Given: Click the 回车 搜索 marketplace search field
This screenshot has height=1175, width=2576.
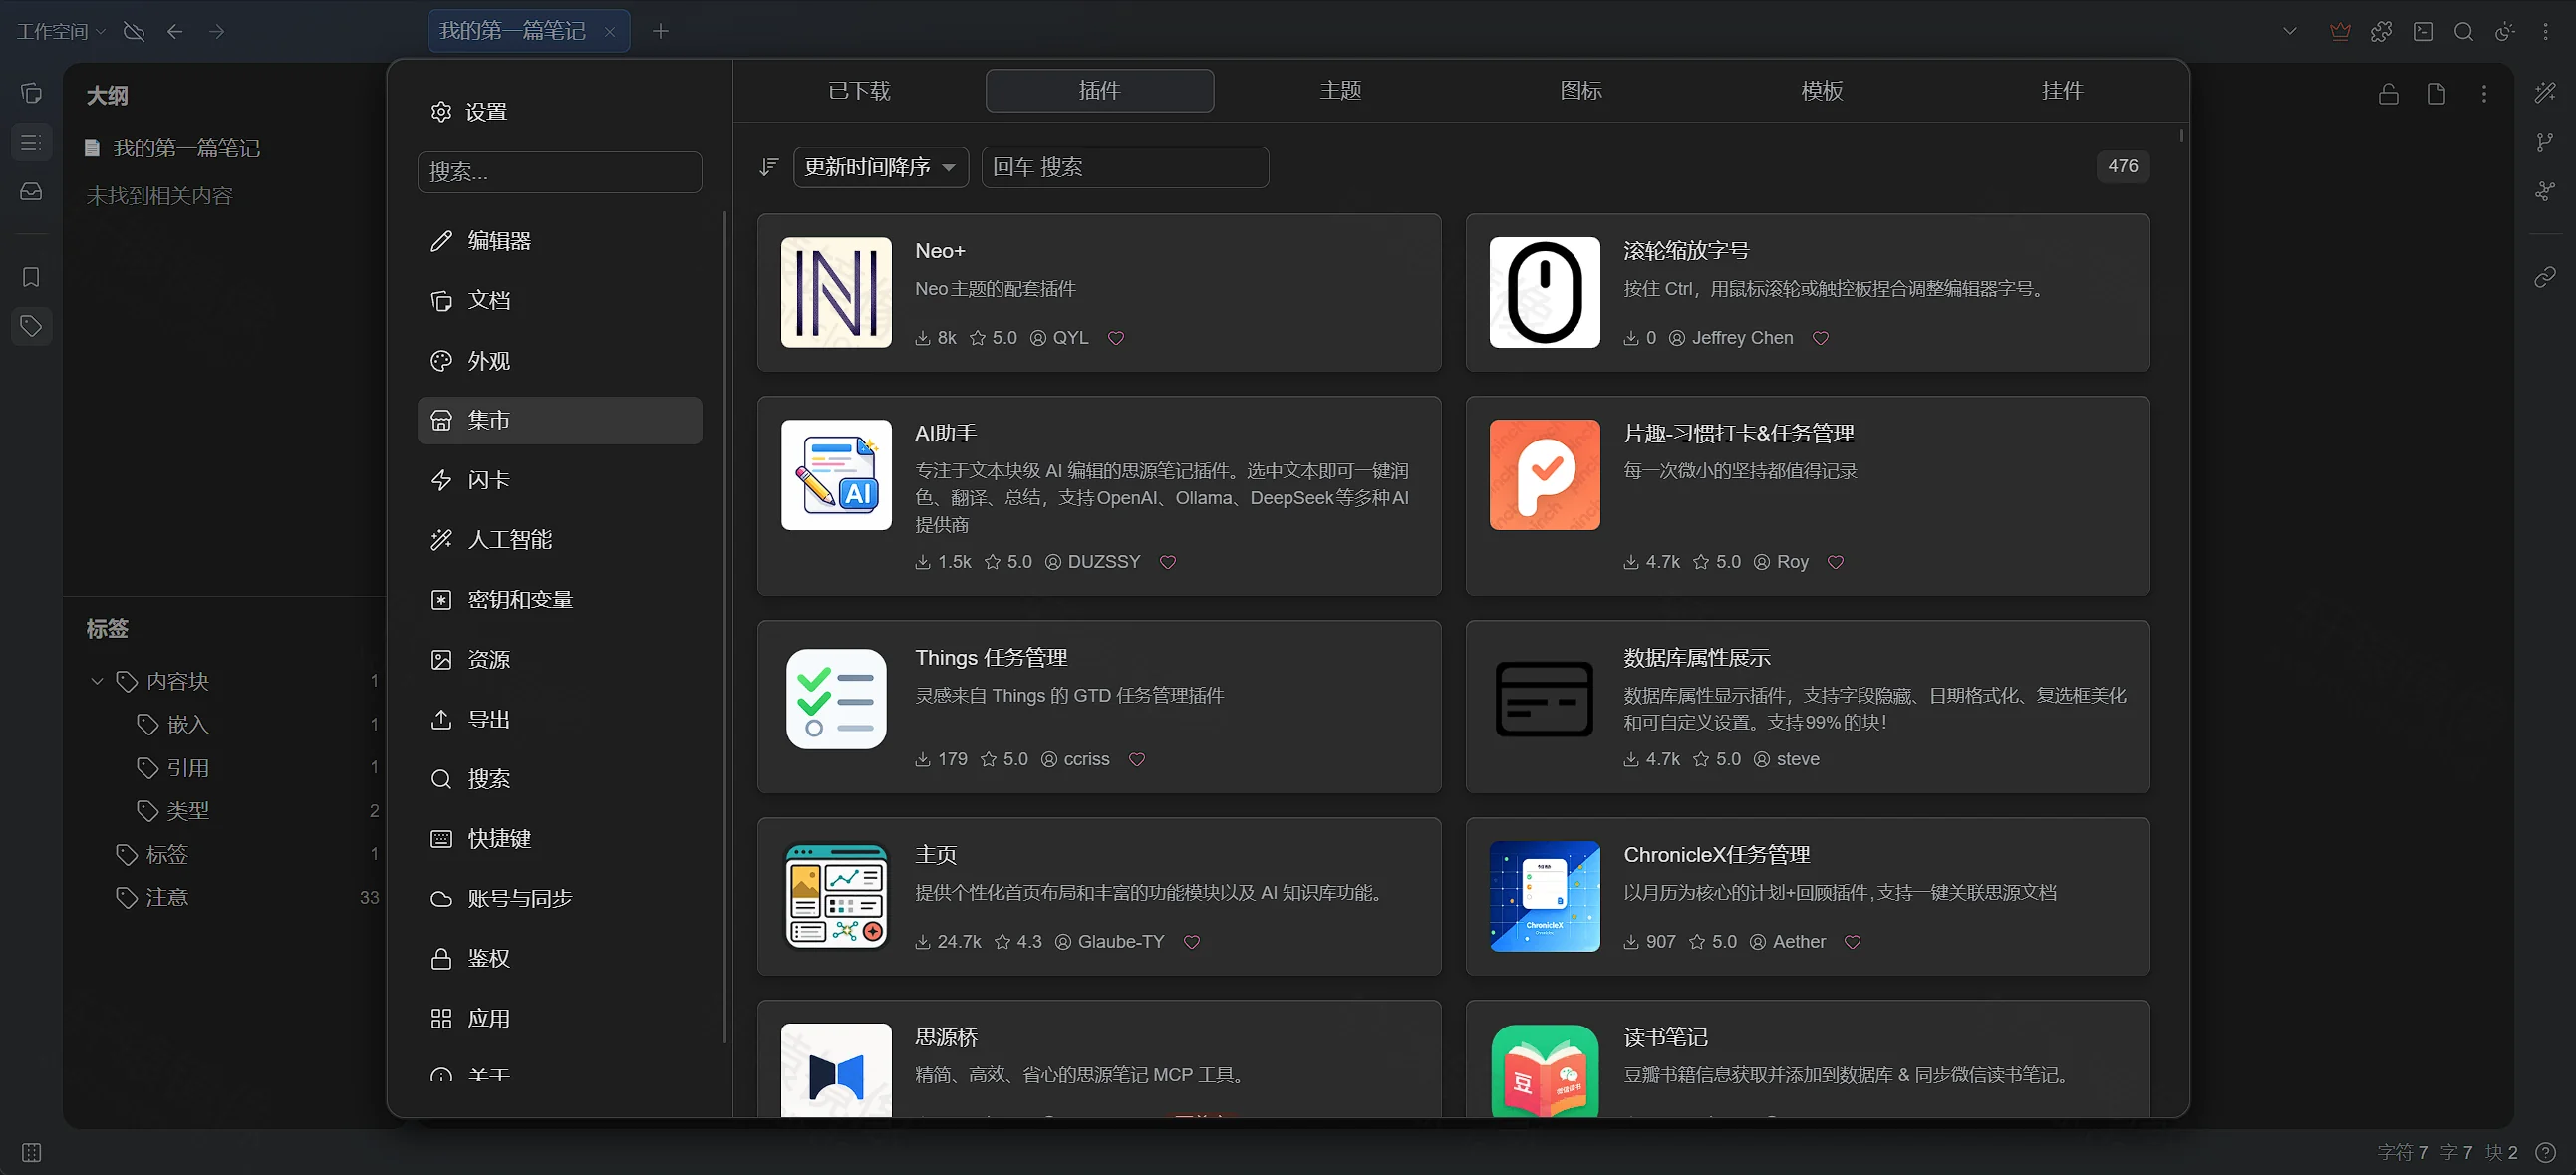Looking at the screenshot, I should (1125, 167).
